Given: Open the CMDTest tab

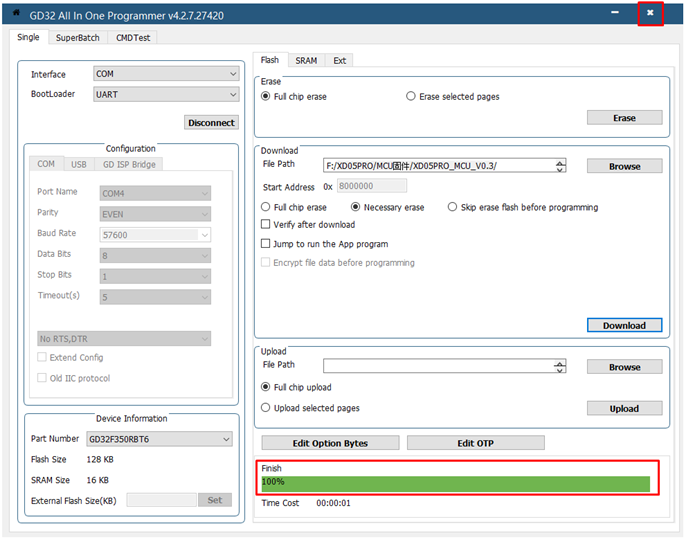Looking at the screenshot, I should click(x=133, y=37).
